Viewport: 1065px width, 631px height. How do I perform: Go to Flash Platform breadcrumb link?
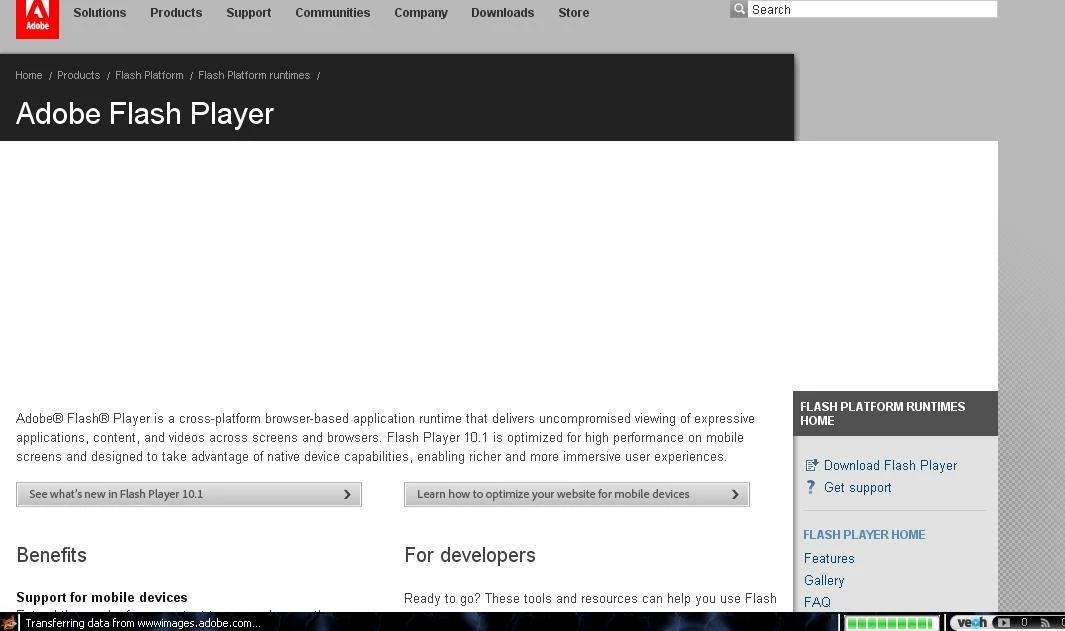point(149,75)
